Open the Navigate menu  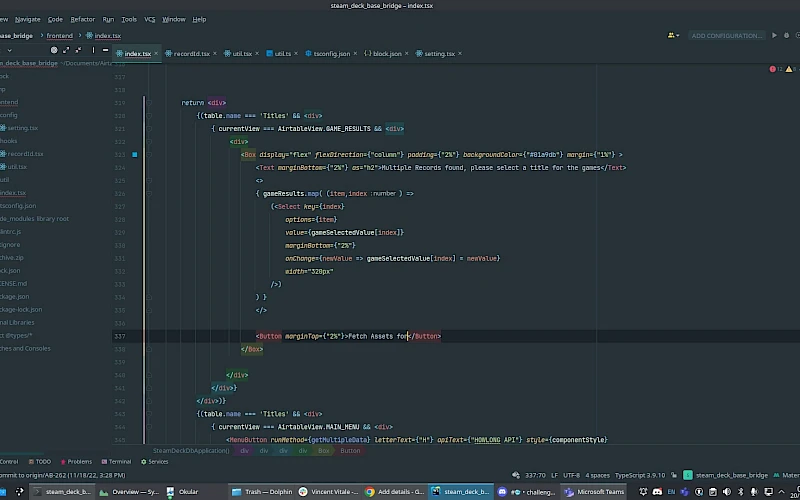point(28,19)
